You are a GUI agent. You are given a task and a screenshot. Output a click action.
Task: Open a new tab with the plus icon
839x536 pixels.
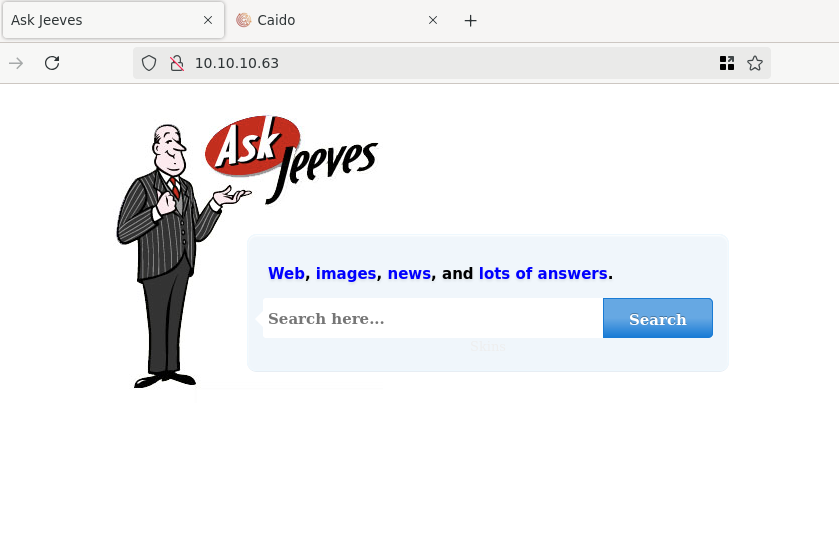click(x=471, y=20)
